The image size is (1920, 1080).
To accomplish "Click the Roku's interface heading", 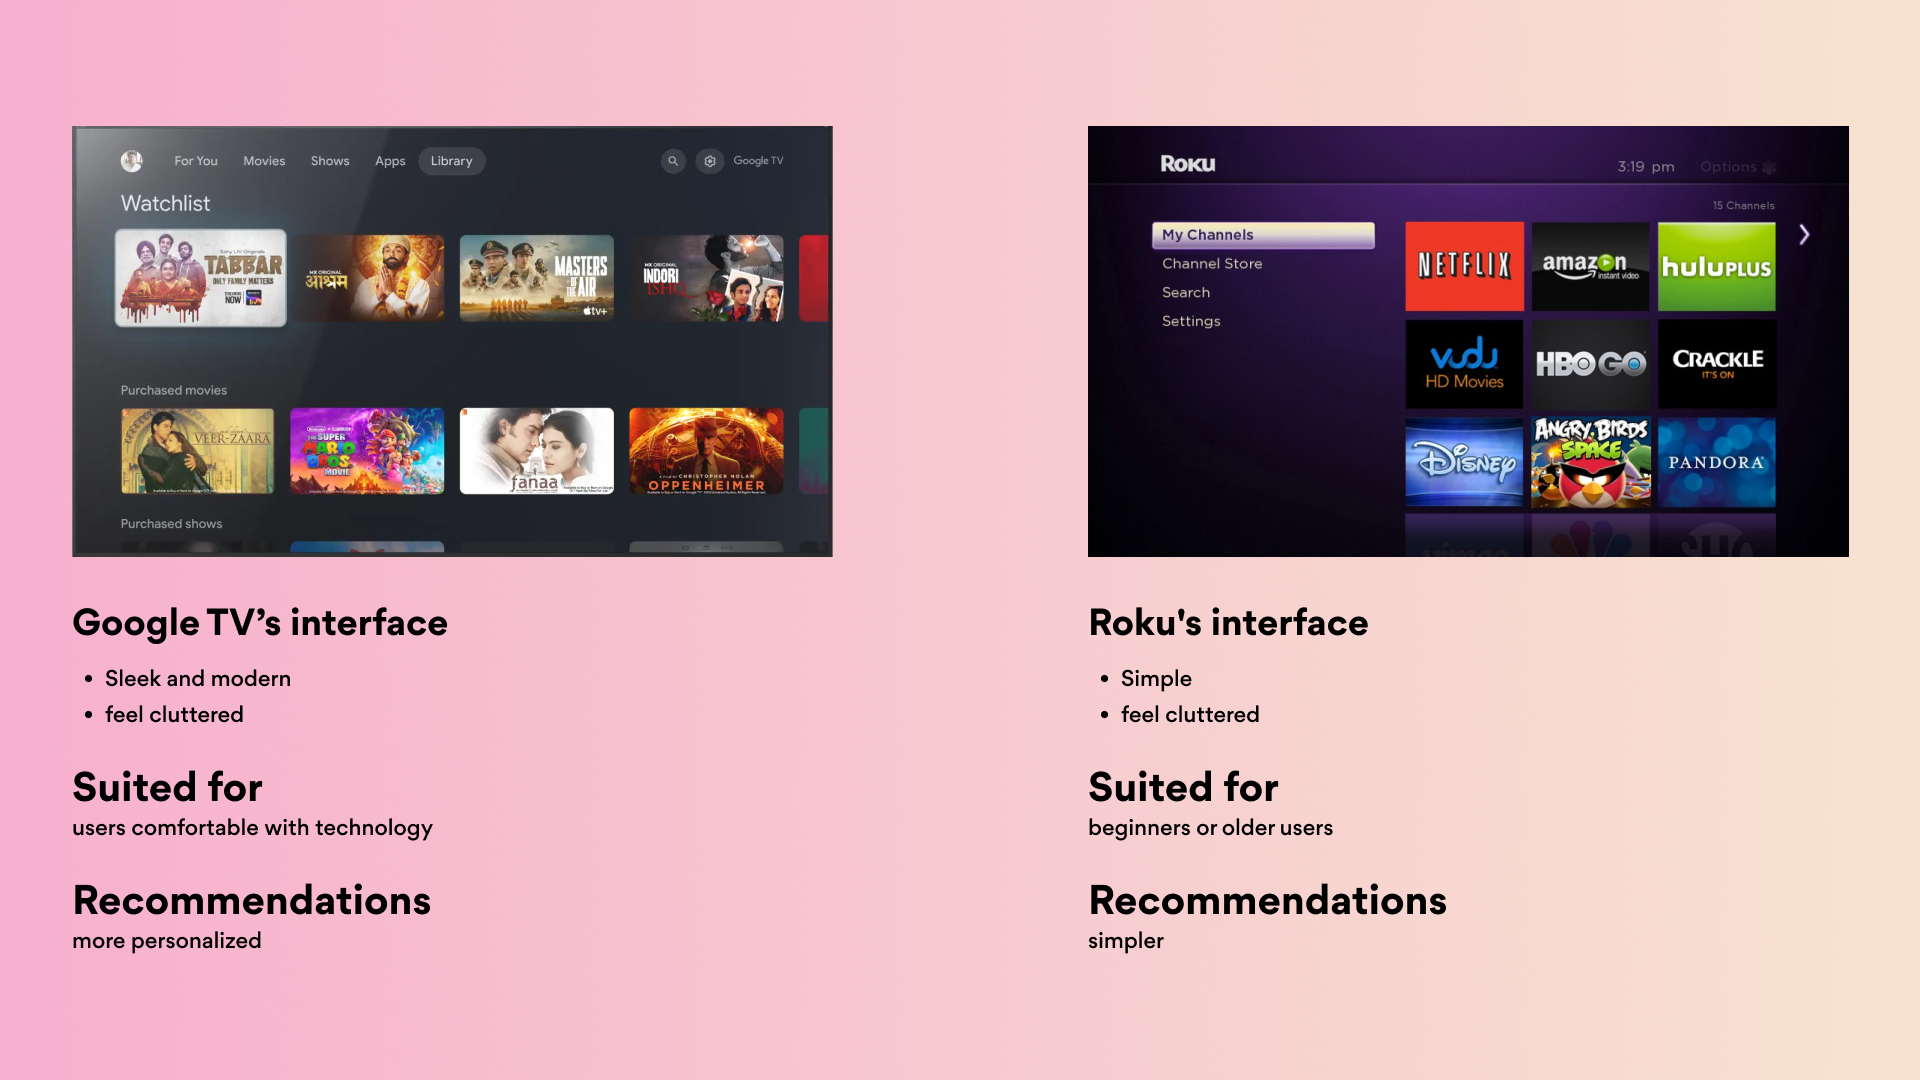I will pyautogui.click(x=1228, y=623).
